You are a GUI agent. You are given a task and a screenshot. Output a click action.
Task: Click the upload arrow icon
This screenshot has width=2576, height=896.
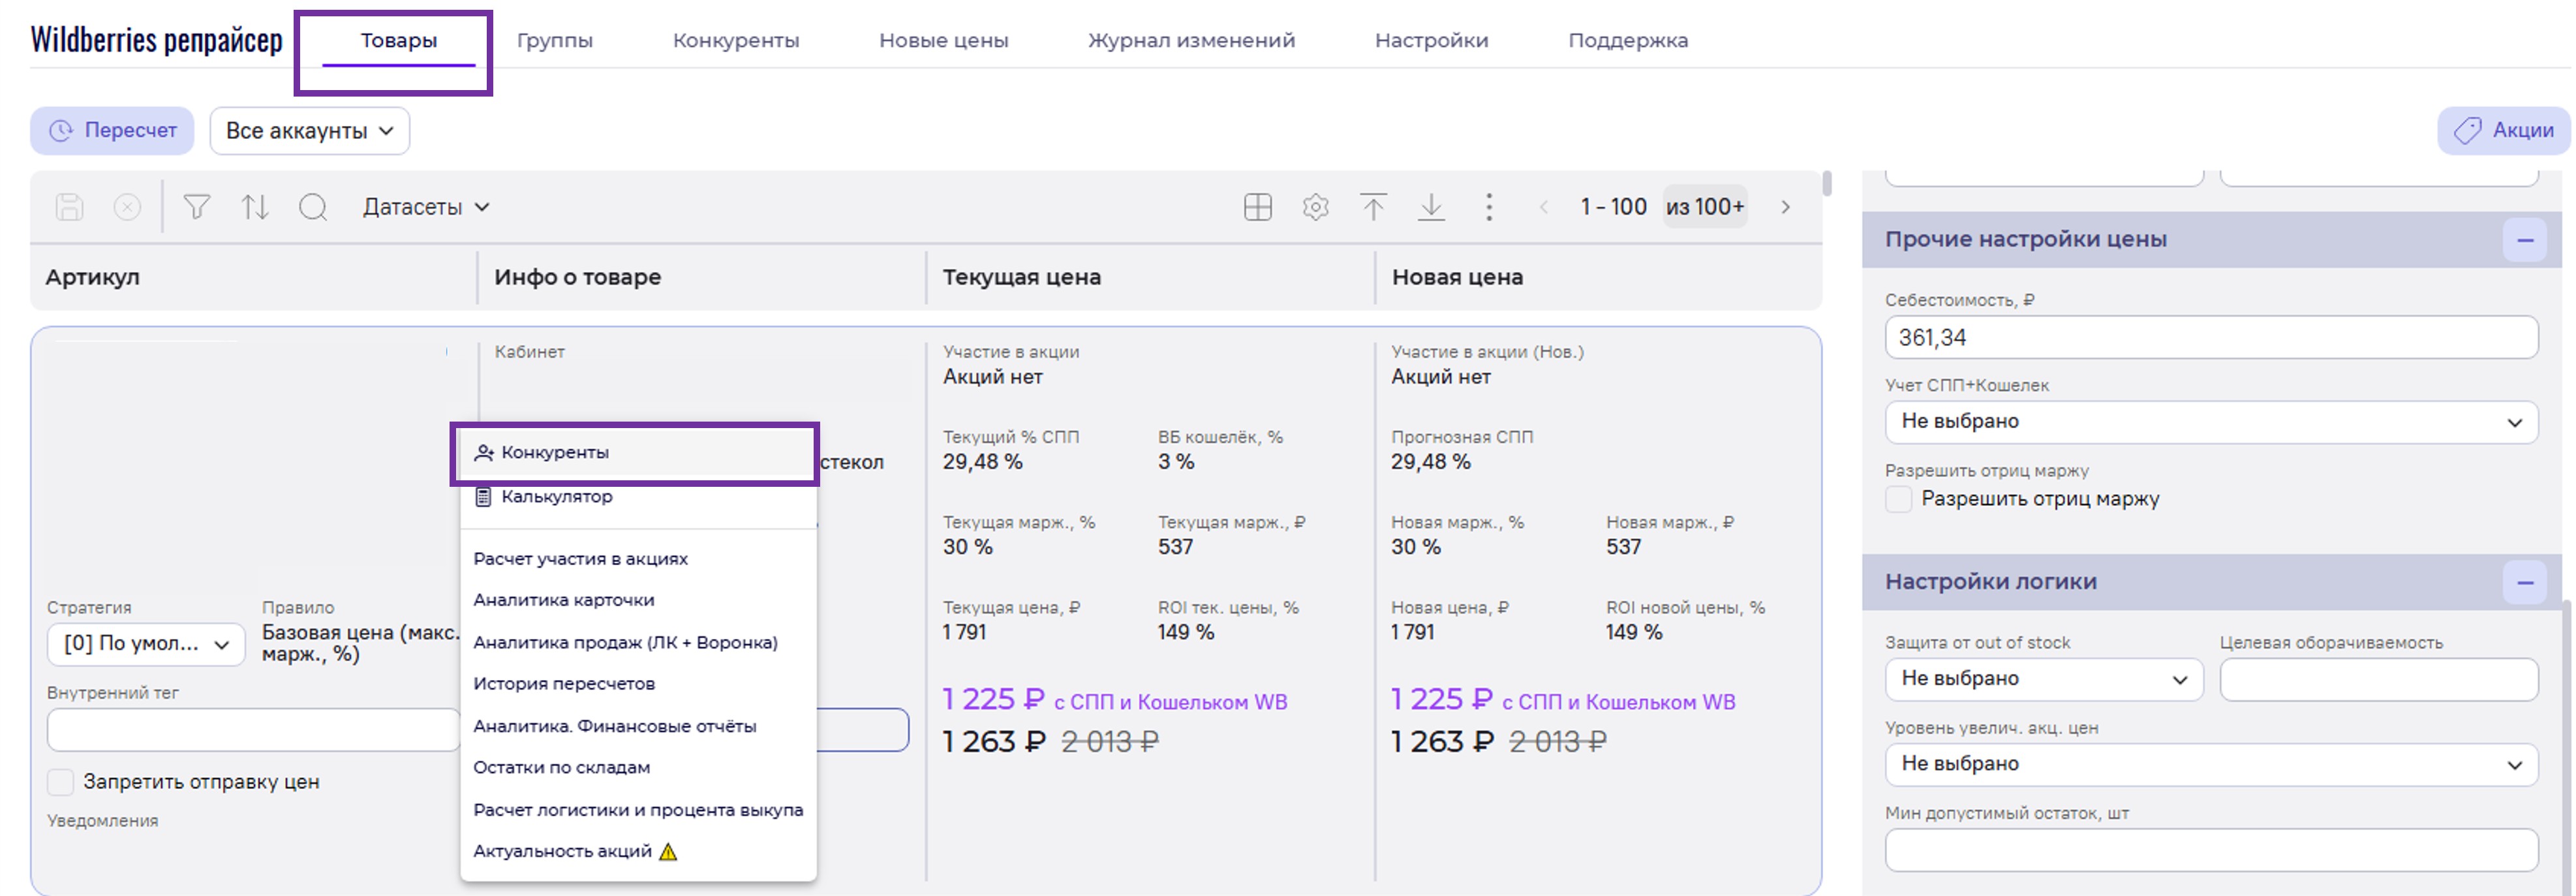coord(1373,207)
